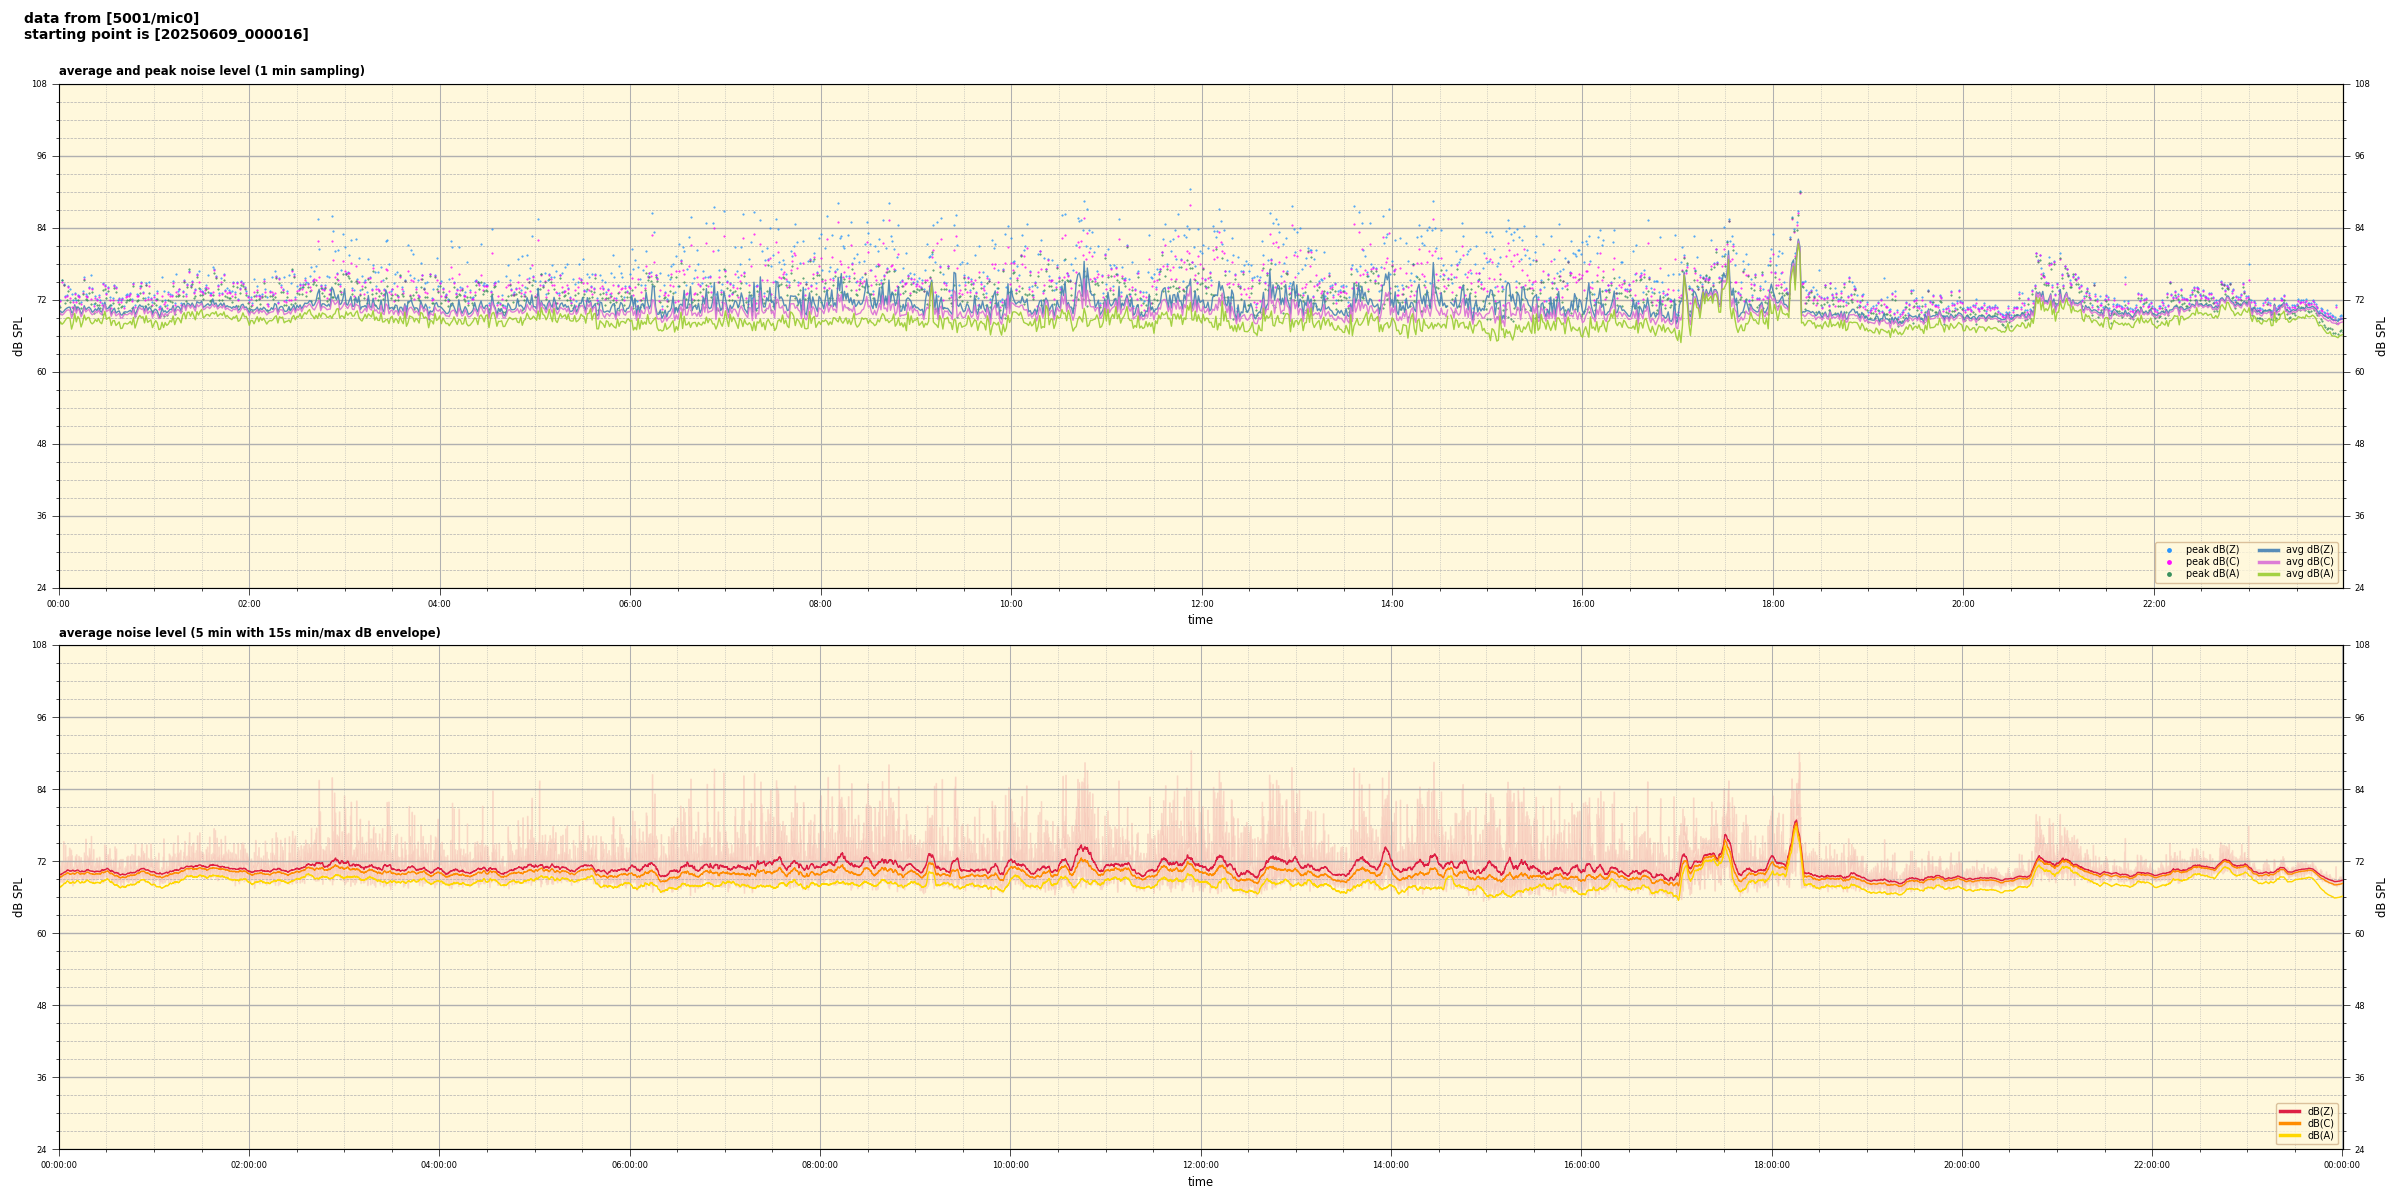This screenshot has width=2400, height=1200.
Task: Click the left "dB SPL" axis label of bottom chart
Action: pyautogui.click(x=18, y=897)
